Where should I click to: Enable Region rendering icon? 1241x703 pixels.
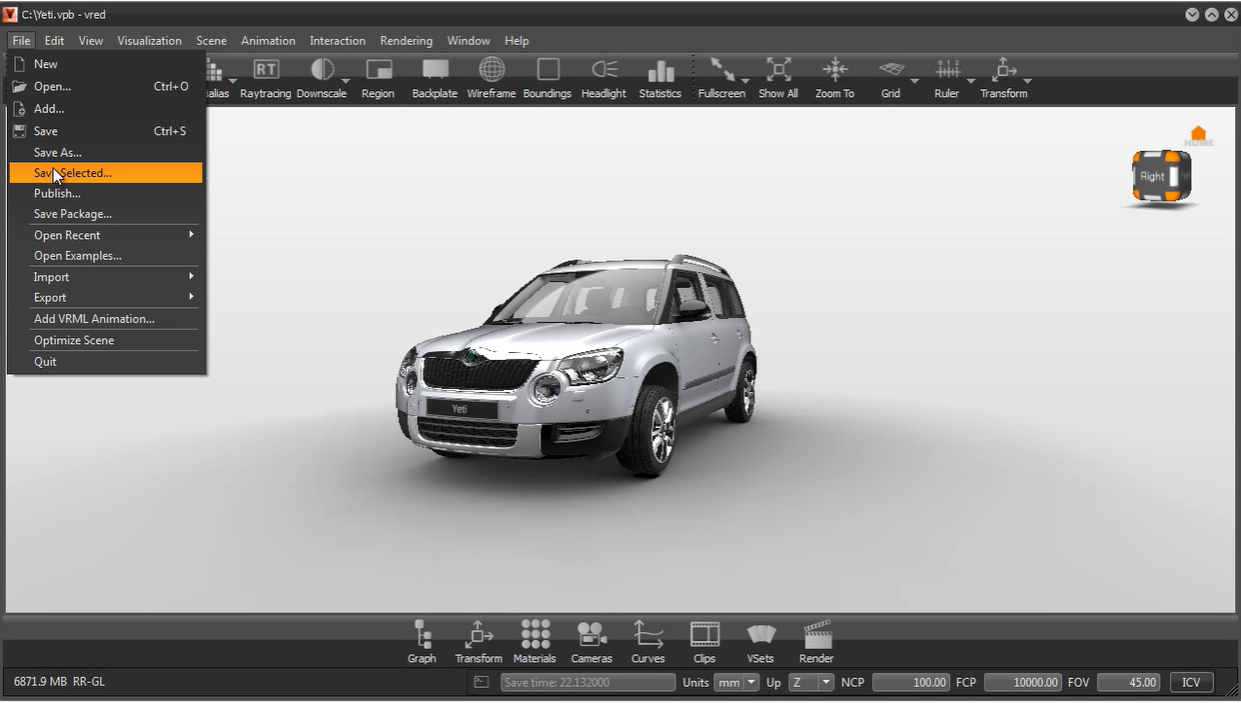378,70
